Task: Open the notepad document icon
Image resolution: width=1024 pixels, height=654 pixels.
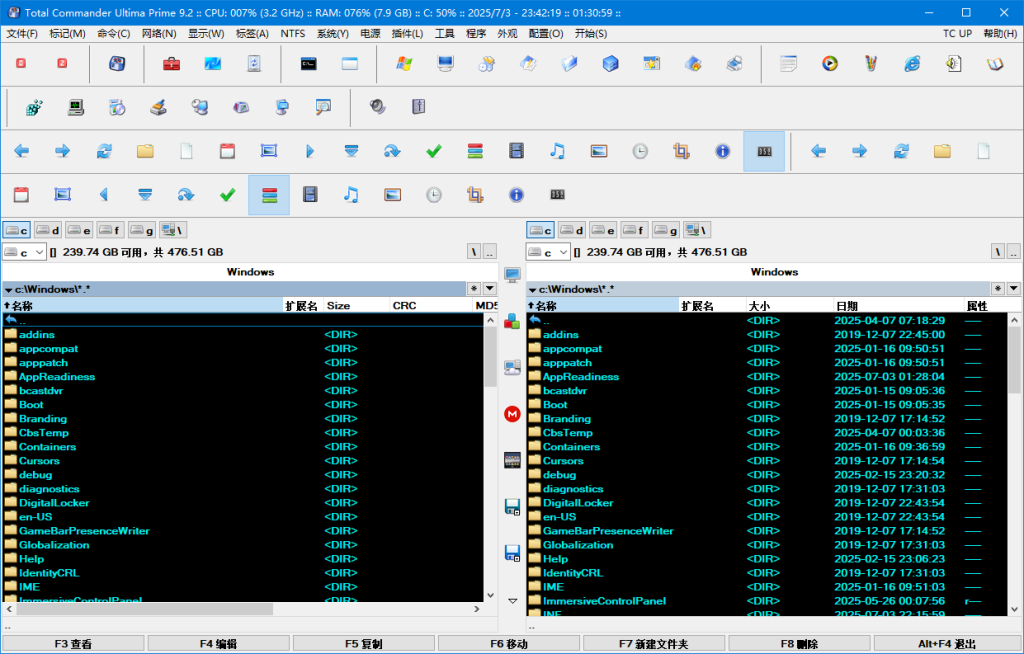Action: [x=789, y=63]
